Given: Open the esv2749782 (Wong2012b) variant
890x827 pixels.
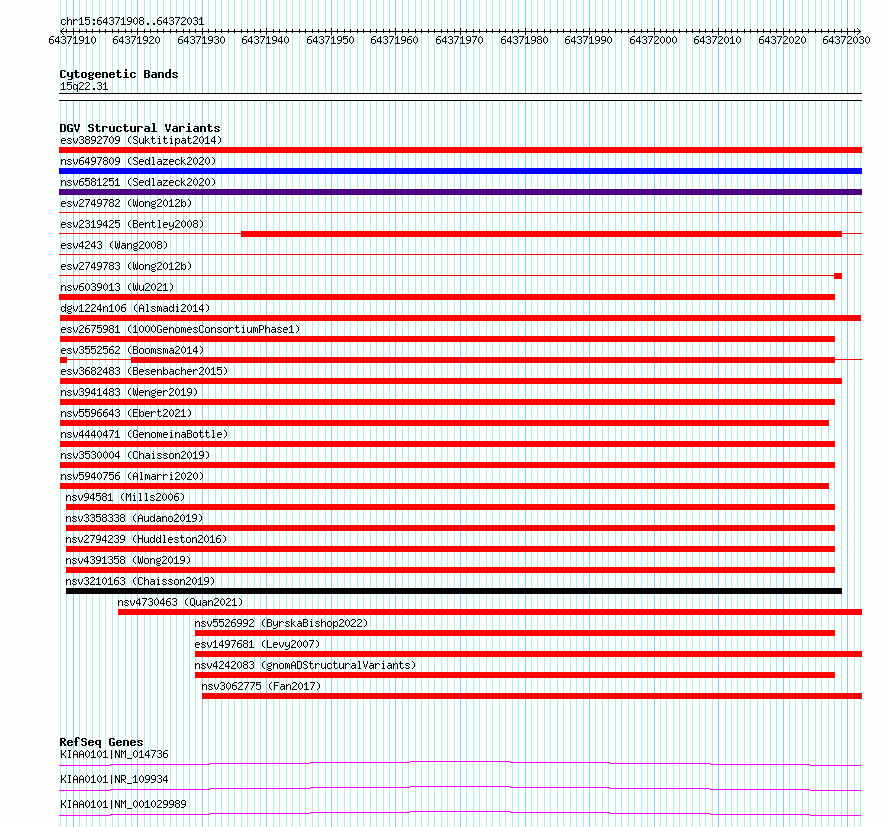Looking at the screenshot, I should 126,203.
